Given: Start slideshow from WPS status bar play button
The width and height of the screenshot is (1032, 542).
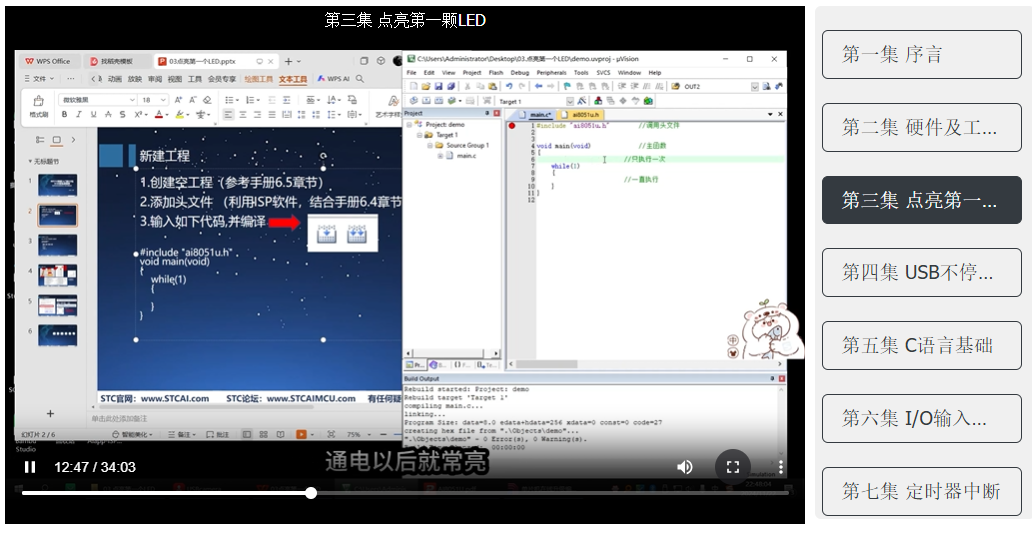Looking at the screenshot, I should 301,434.
